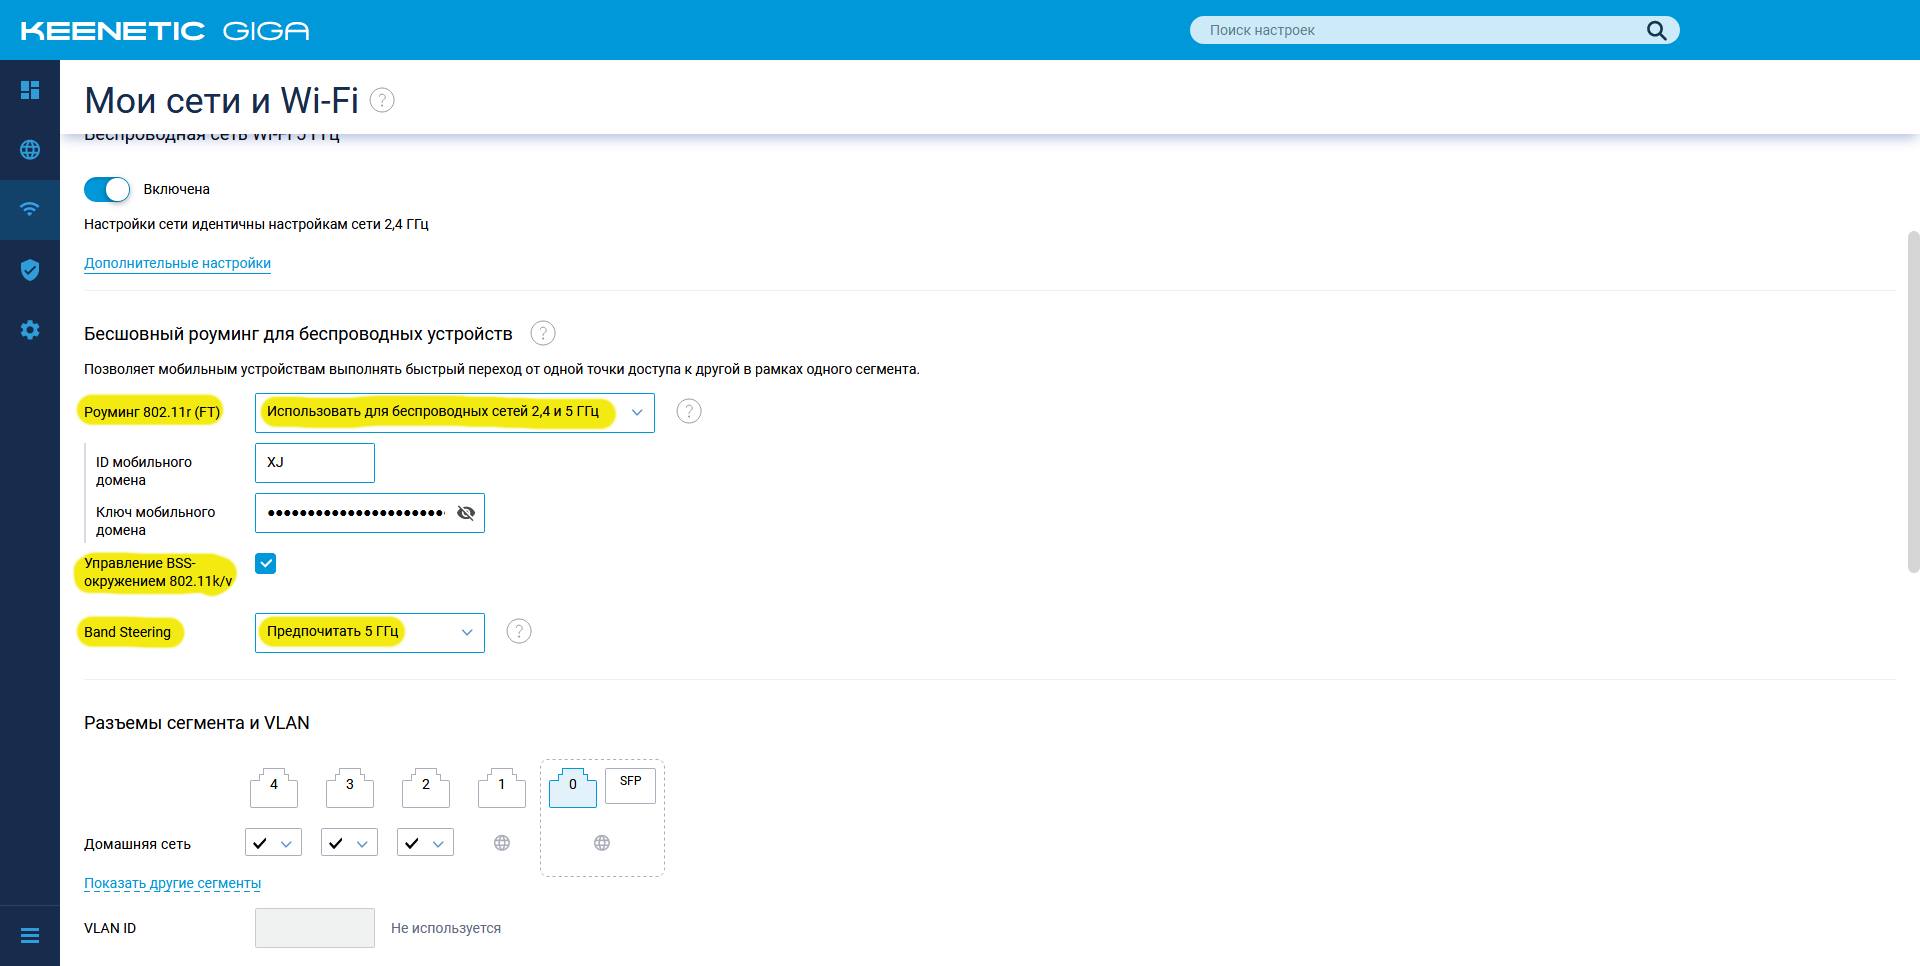Viewport: 1920px width, 966px height.
Task: Open the Internet globe section in sidebar
Action: tap(30, 150)
